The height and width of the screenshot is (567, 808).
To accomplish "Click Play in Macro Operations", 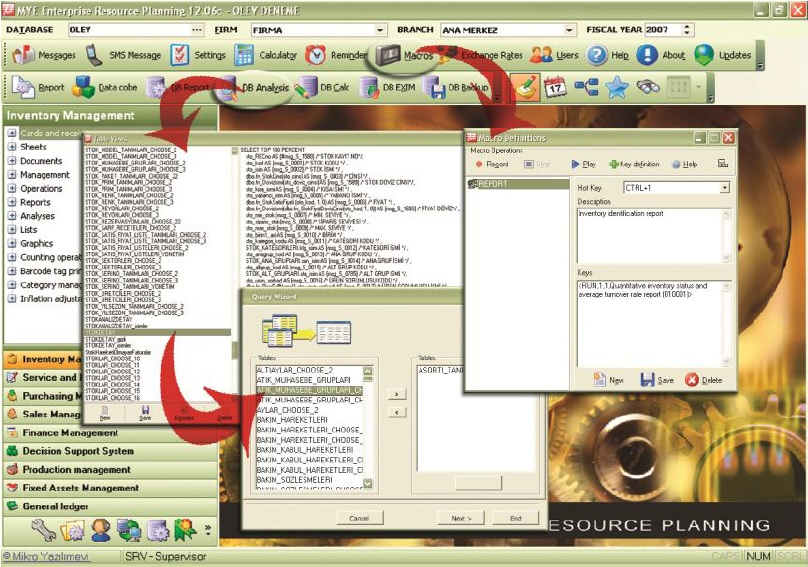I will [x=583, y=164].
